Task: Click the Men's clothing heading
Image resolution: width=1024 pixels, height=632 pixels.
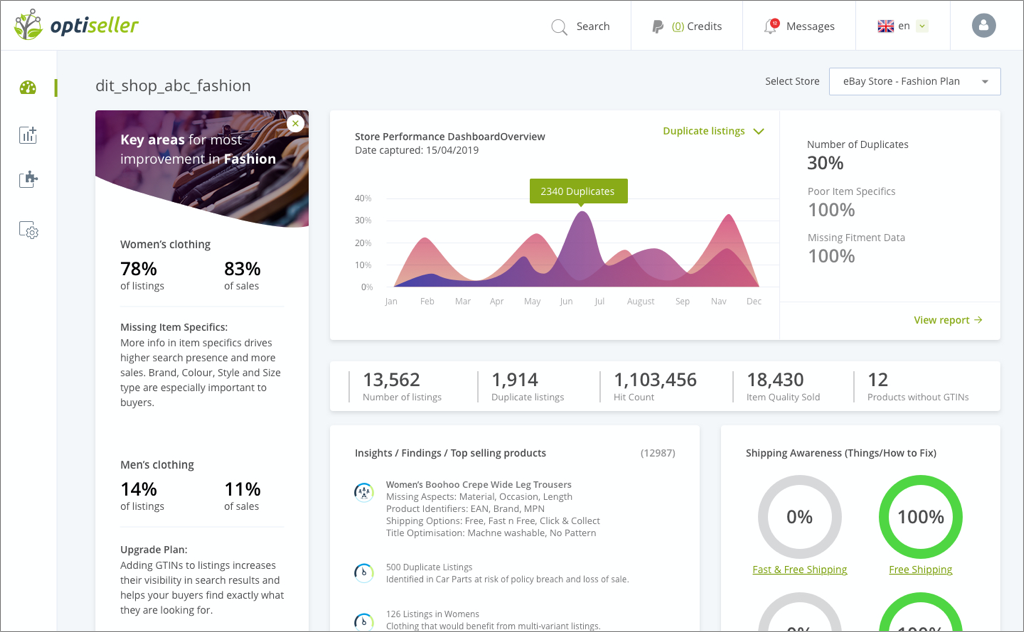Action: (x=157, y=465)
